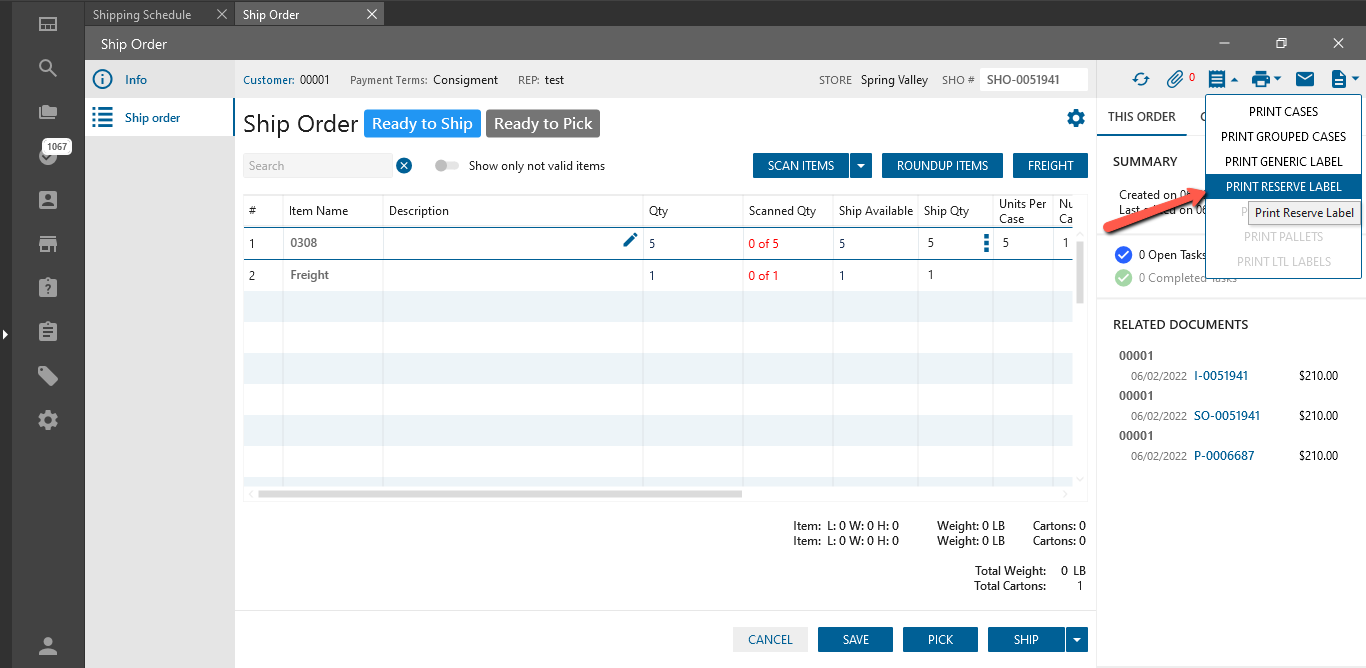
Task: Open three-dot menu on item 0308 row
Action: [x=986, y=243]
